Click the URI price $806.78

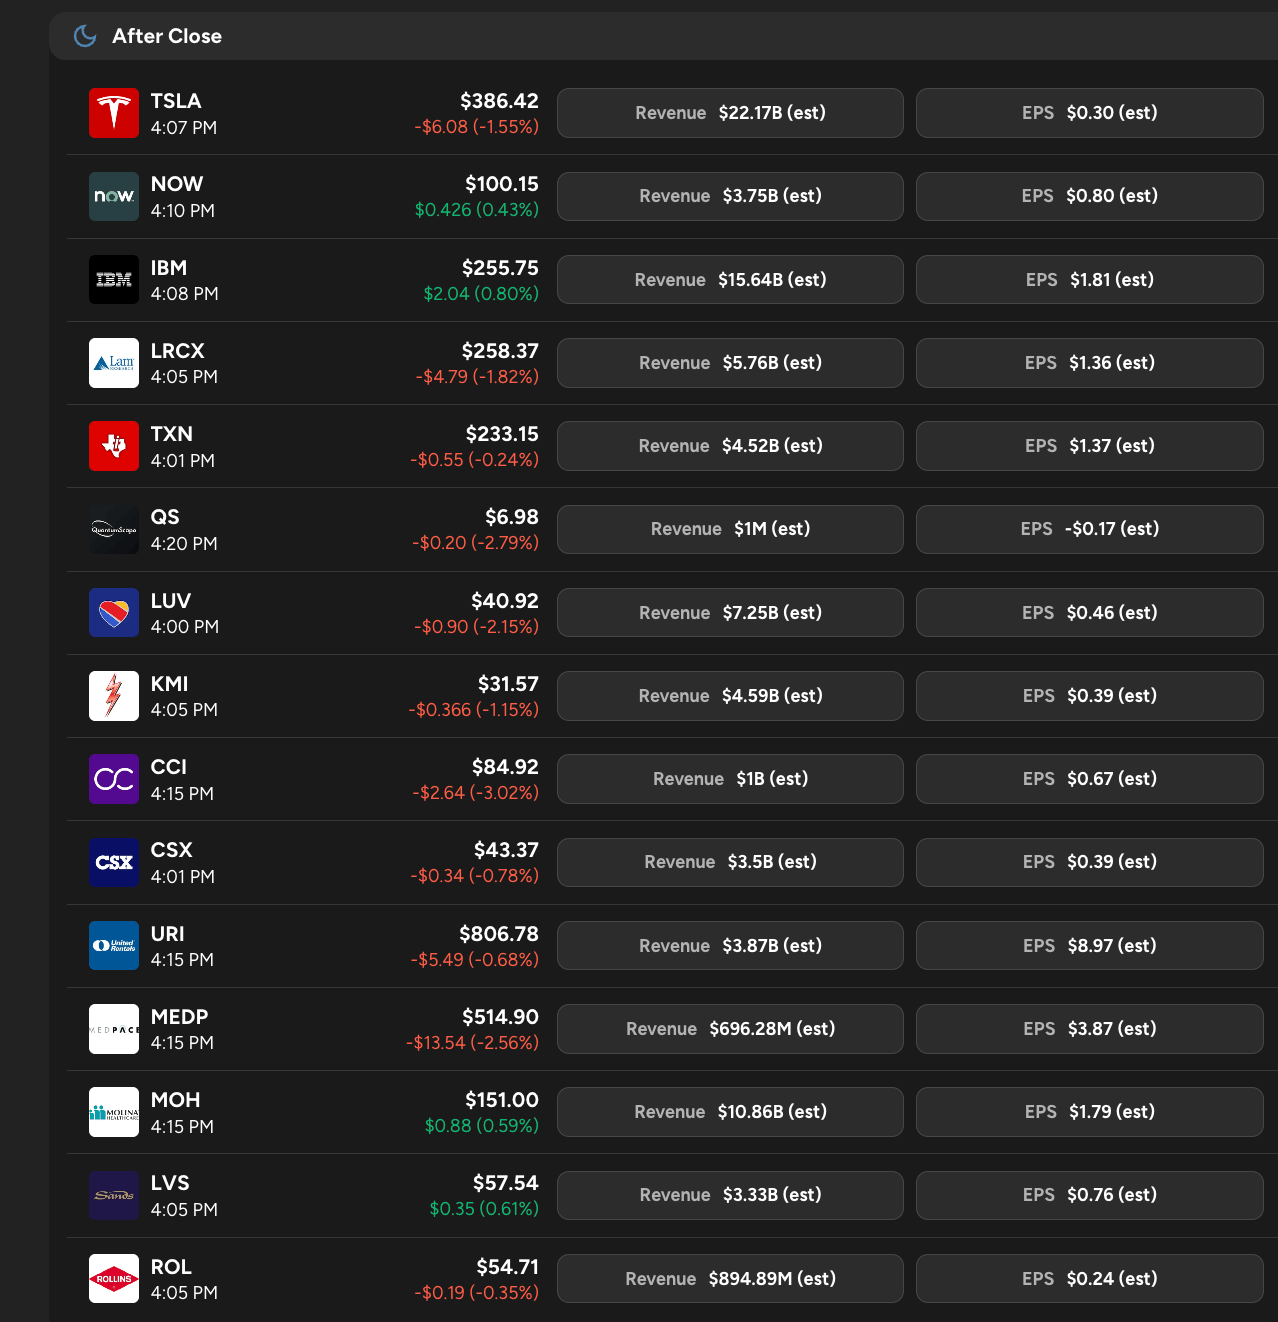[x=498, y=934]
